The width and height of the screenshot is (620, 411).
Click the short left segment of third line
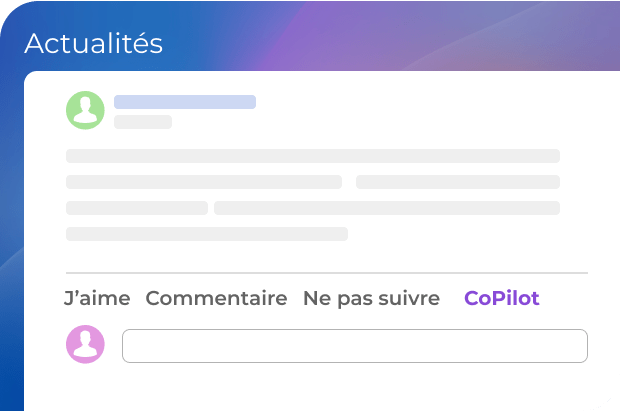pyautogui.click(x=137, y=208)
